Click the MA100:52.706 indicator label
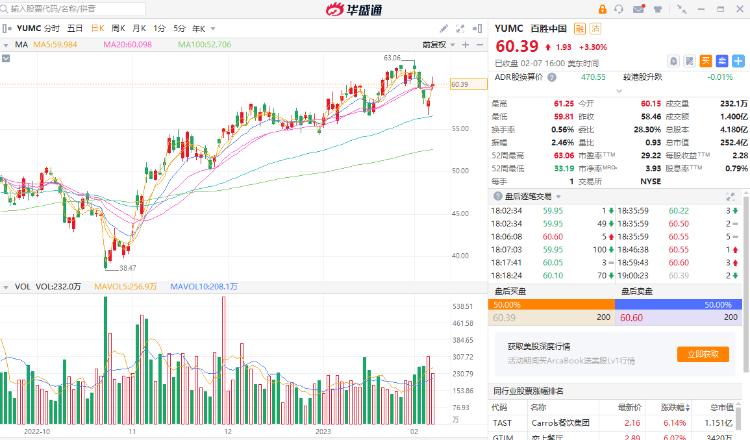Screen dimensions: 750x440 [204, 44]
